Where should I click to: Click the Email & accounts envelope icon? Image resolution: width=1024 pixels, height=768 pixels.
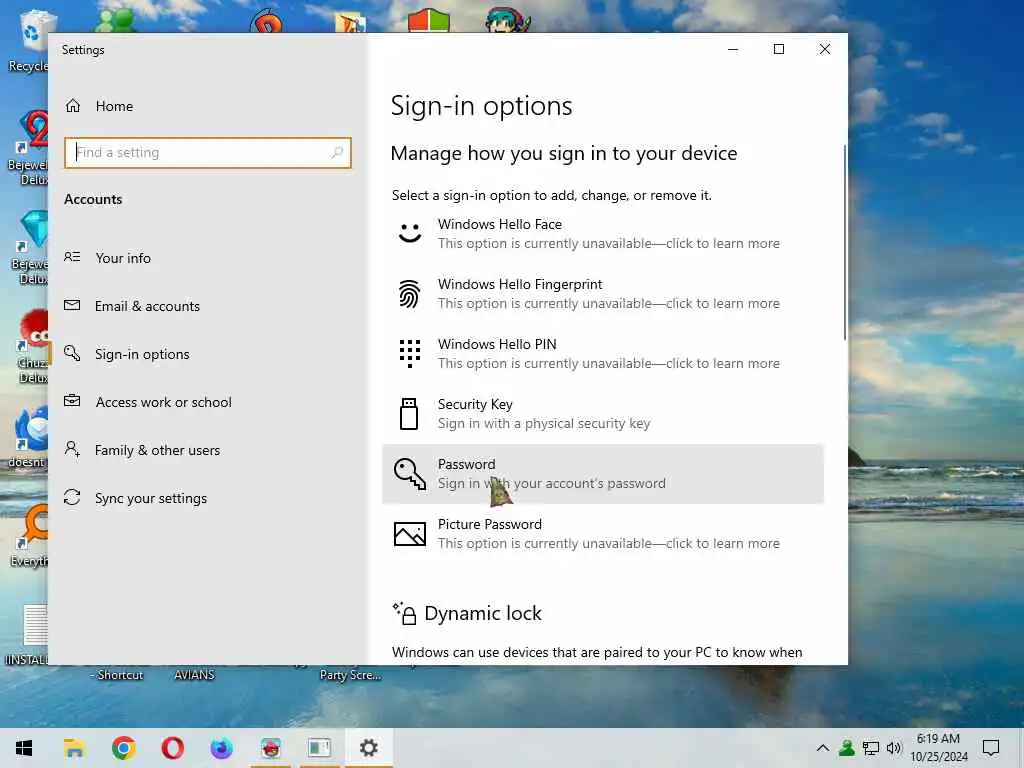coord(72,305)
